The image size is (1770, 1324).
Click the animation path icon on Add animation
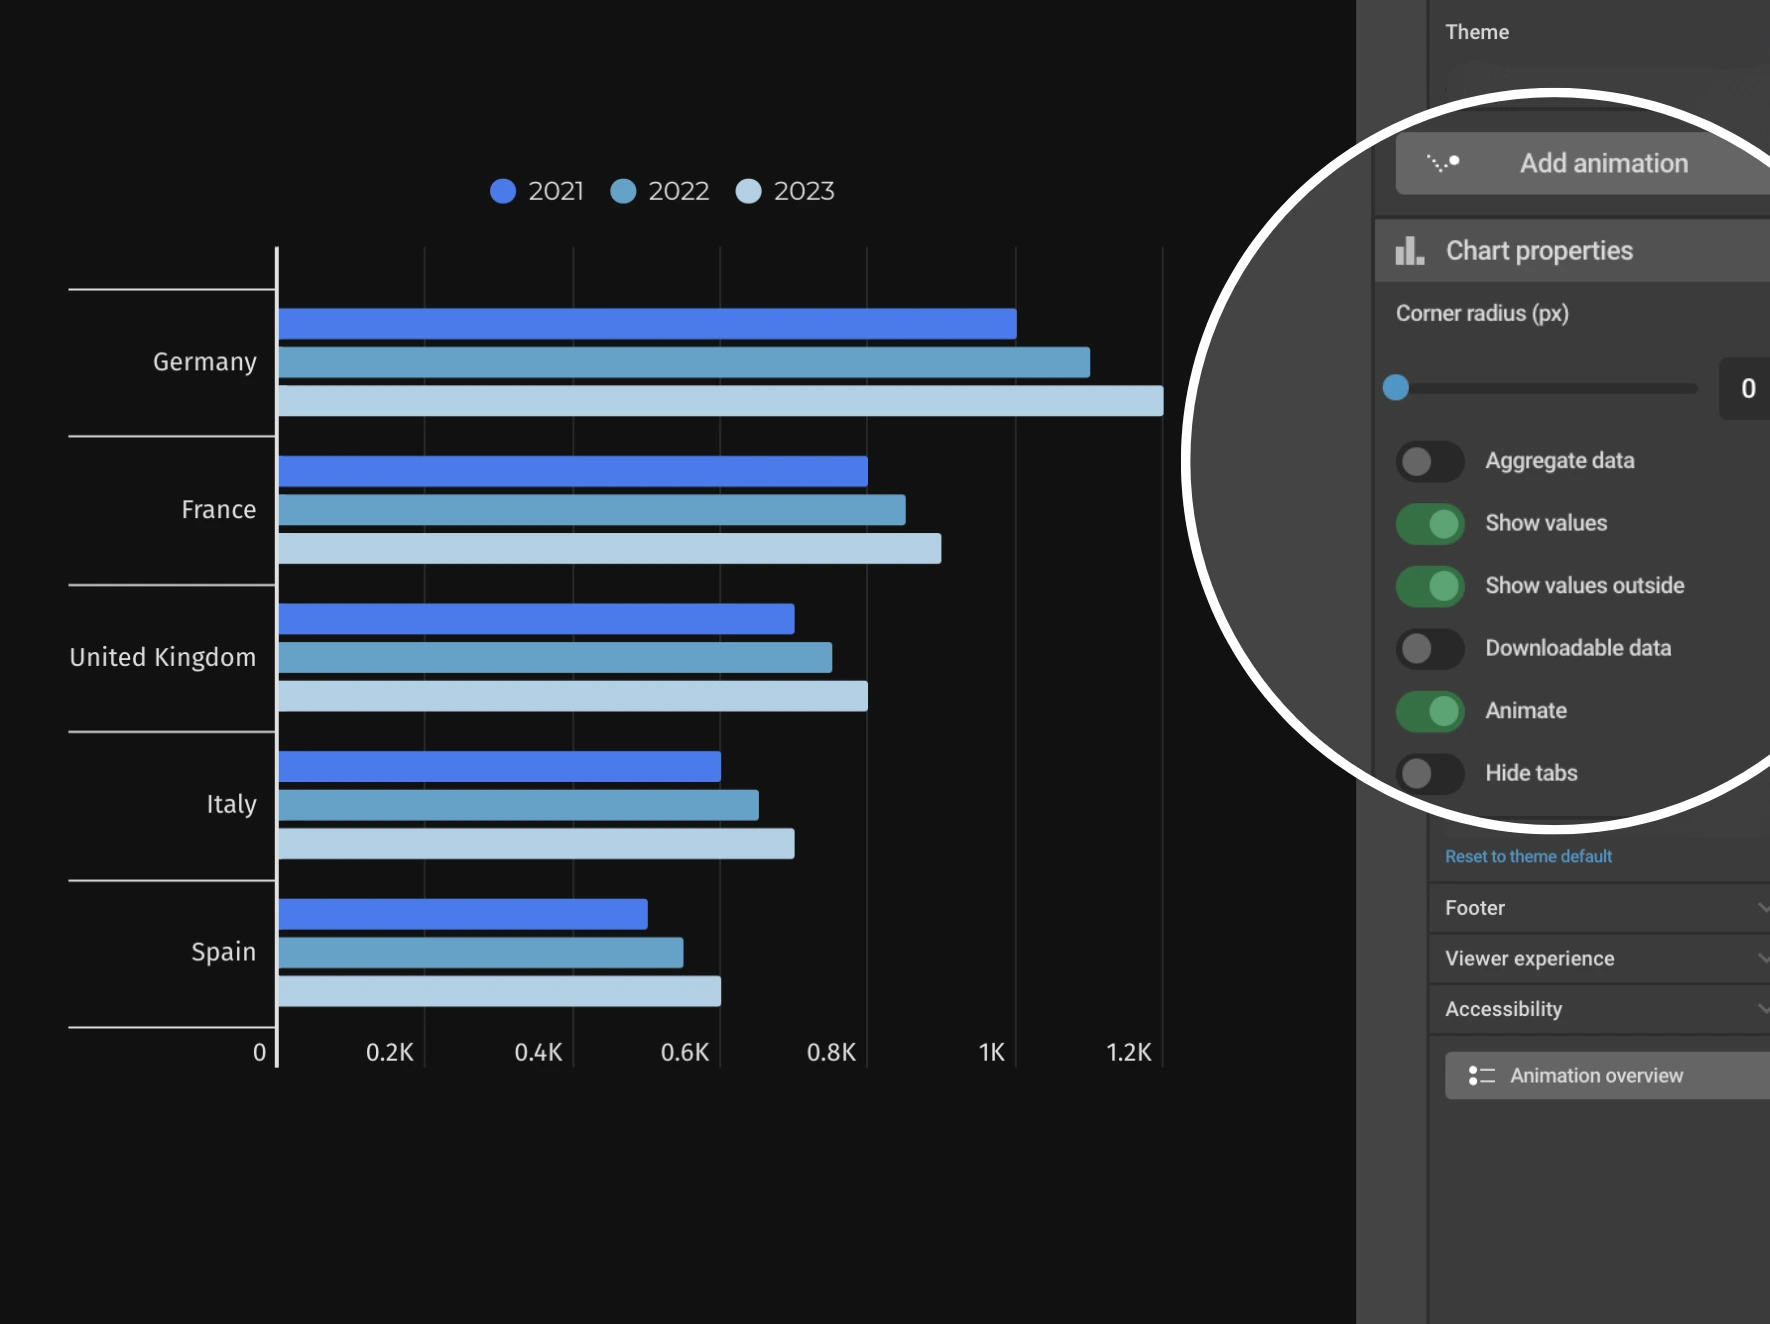point(1442,163)
